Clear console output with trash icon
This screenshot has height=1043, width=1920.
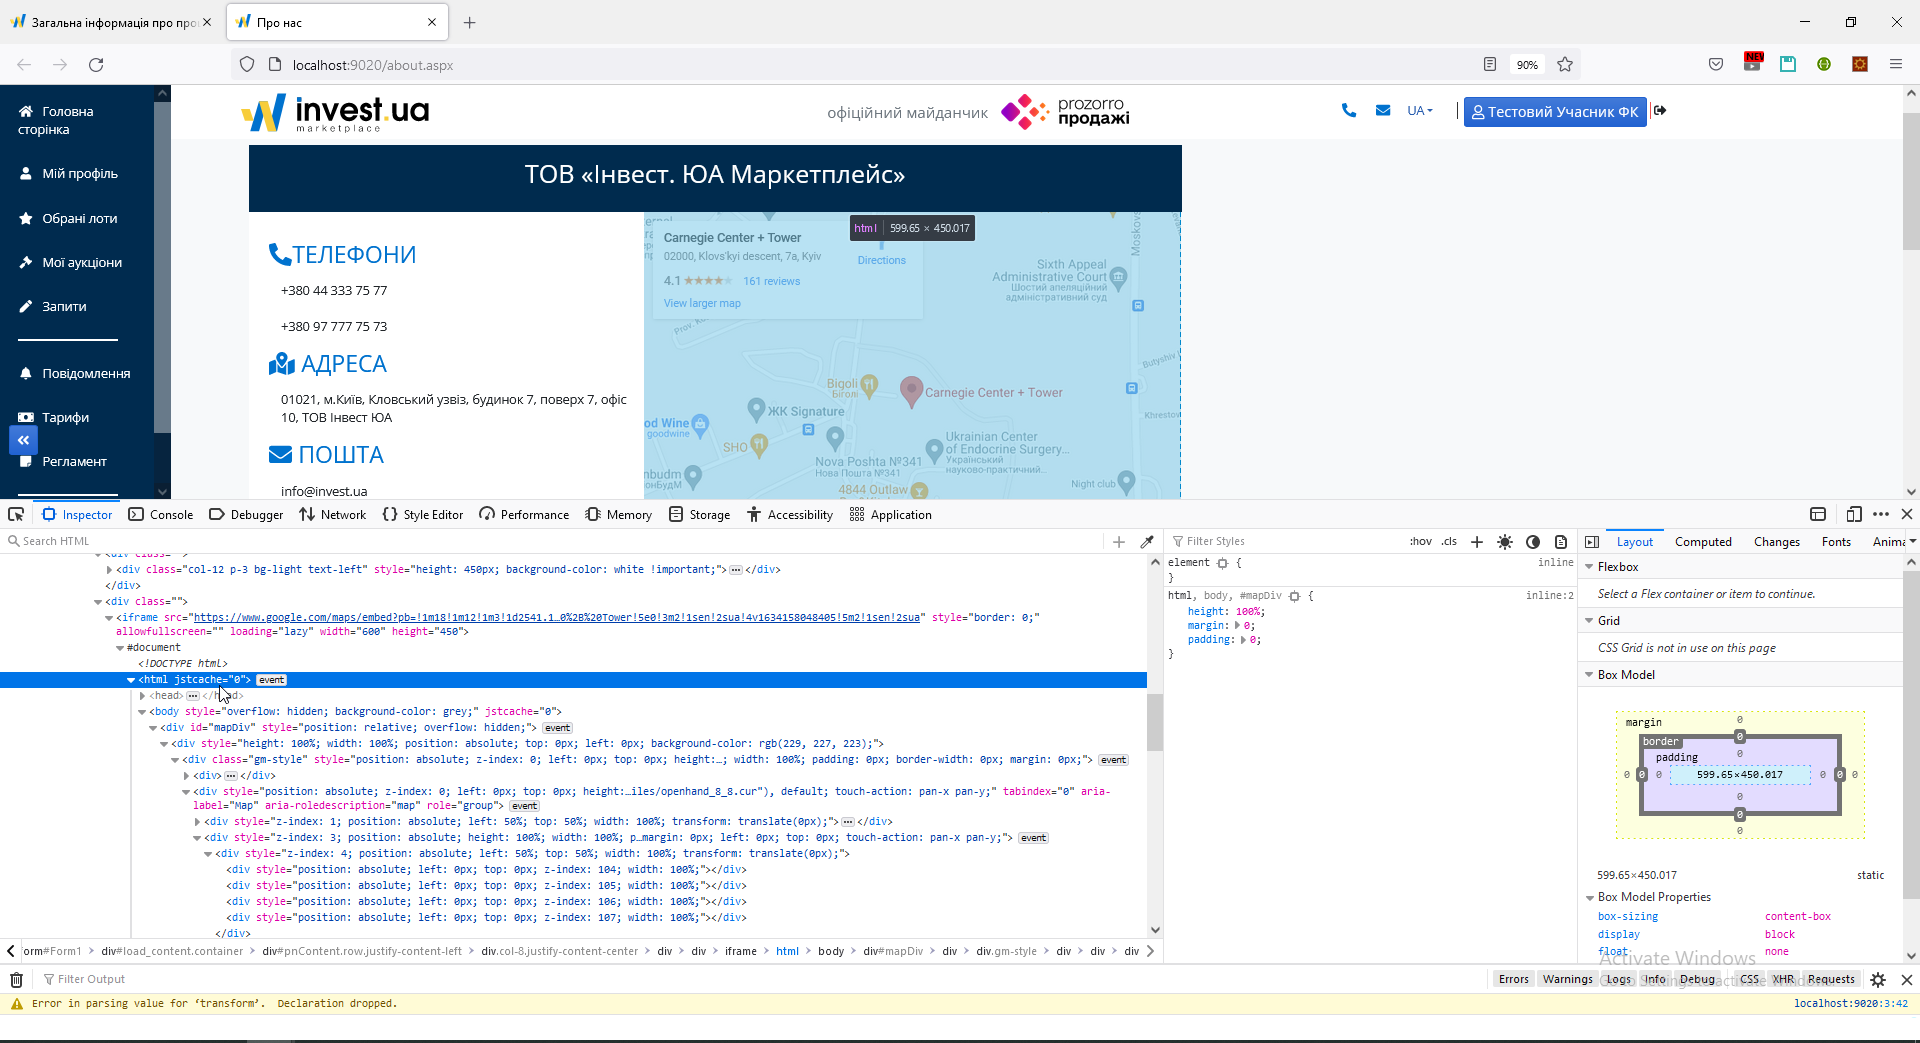point(17,980)
